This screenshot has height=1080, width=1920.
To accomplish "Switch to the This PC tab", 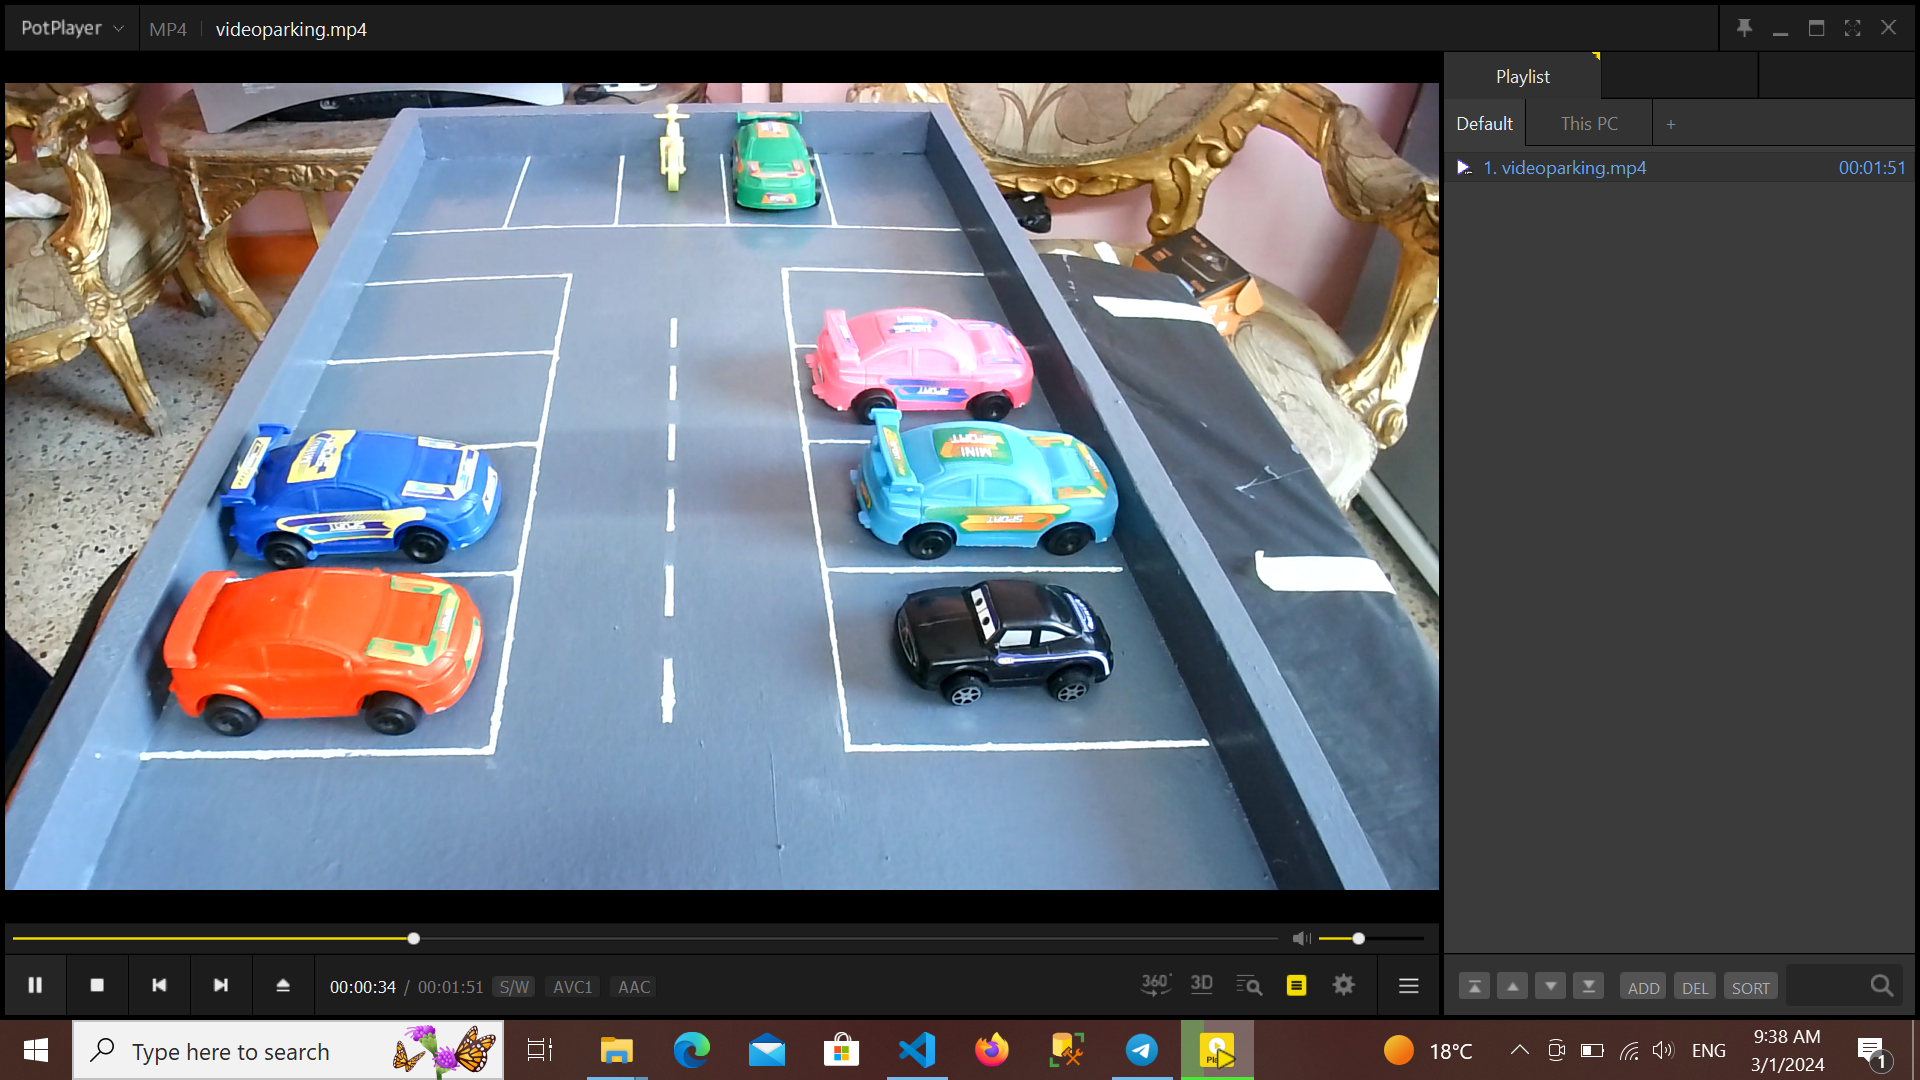I will (1588, 124).
